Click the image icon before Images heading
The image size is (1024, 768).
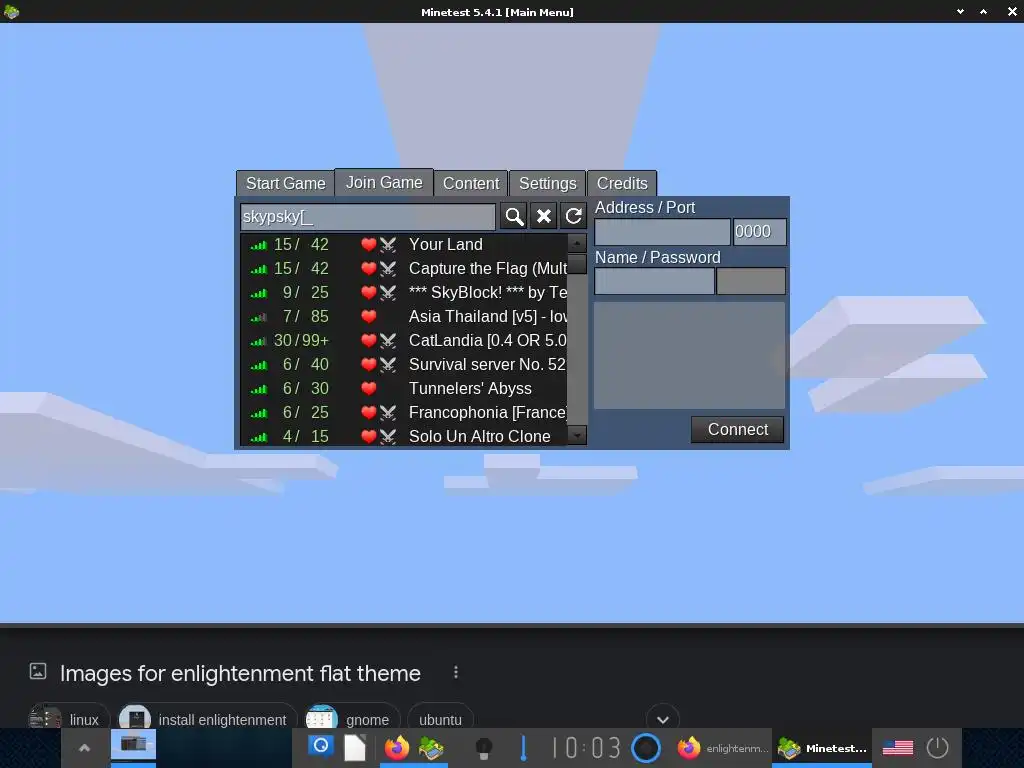[38, 671]
